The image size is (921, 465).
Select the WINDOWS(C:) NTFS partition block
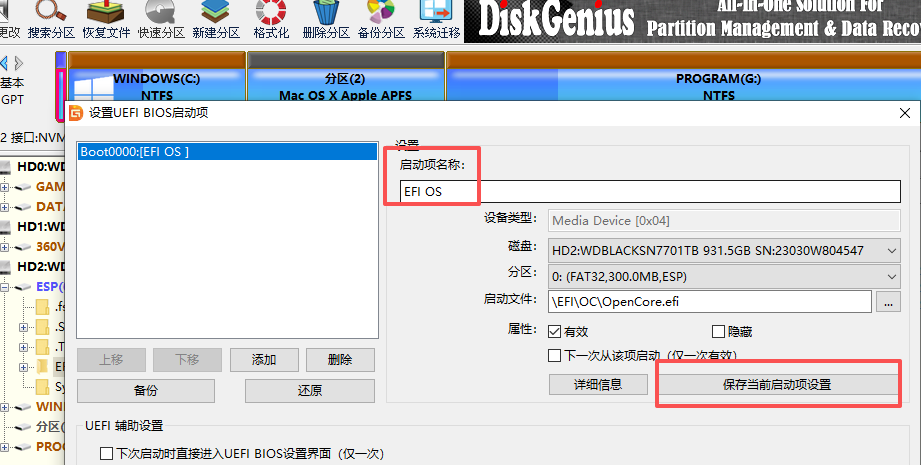(157, 77)
